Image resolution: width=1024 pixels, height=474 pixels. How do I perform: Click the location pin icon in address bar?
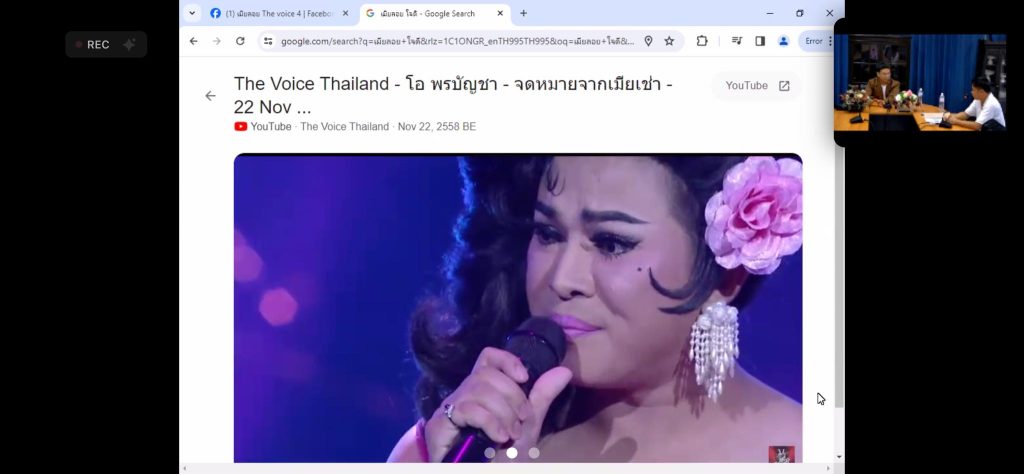[648, 41]
